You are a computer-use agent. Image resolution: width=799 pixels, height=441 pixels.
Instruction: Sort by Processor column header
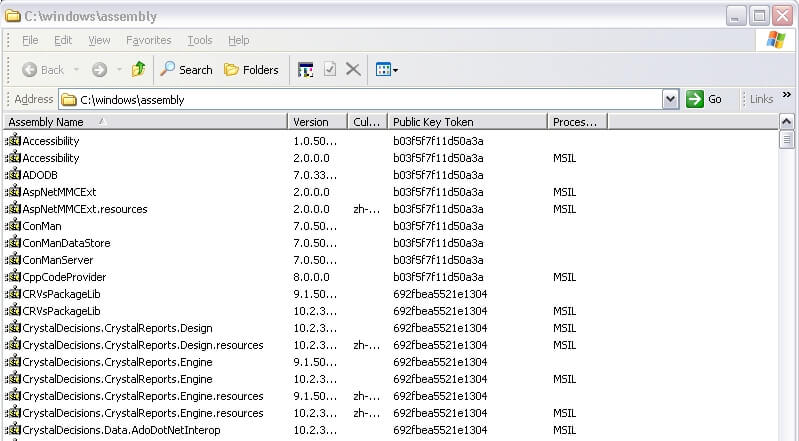click(577, 122)
